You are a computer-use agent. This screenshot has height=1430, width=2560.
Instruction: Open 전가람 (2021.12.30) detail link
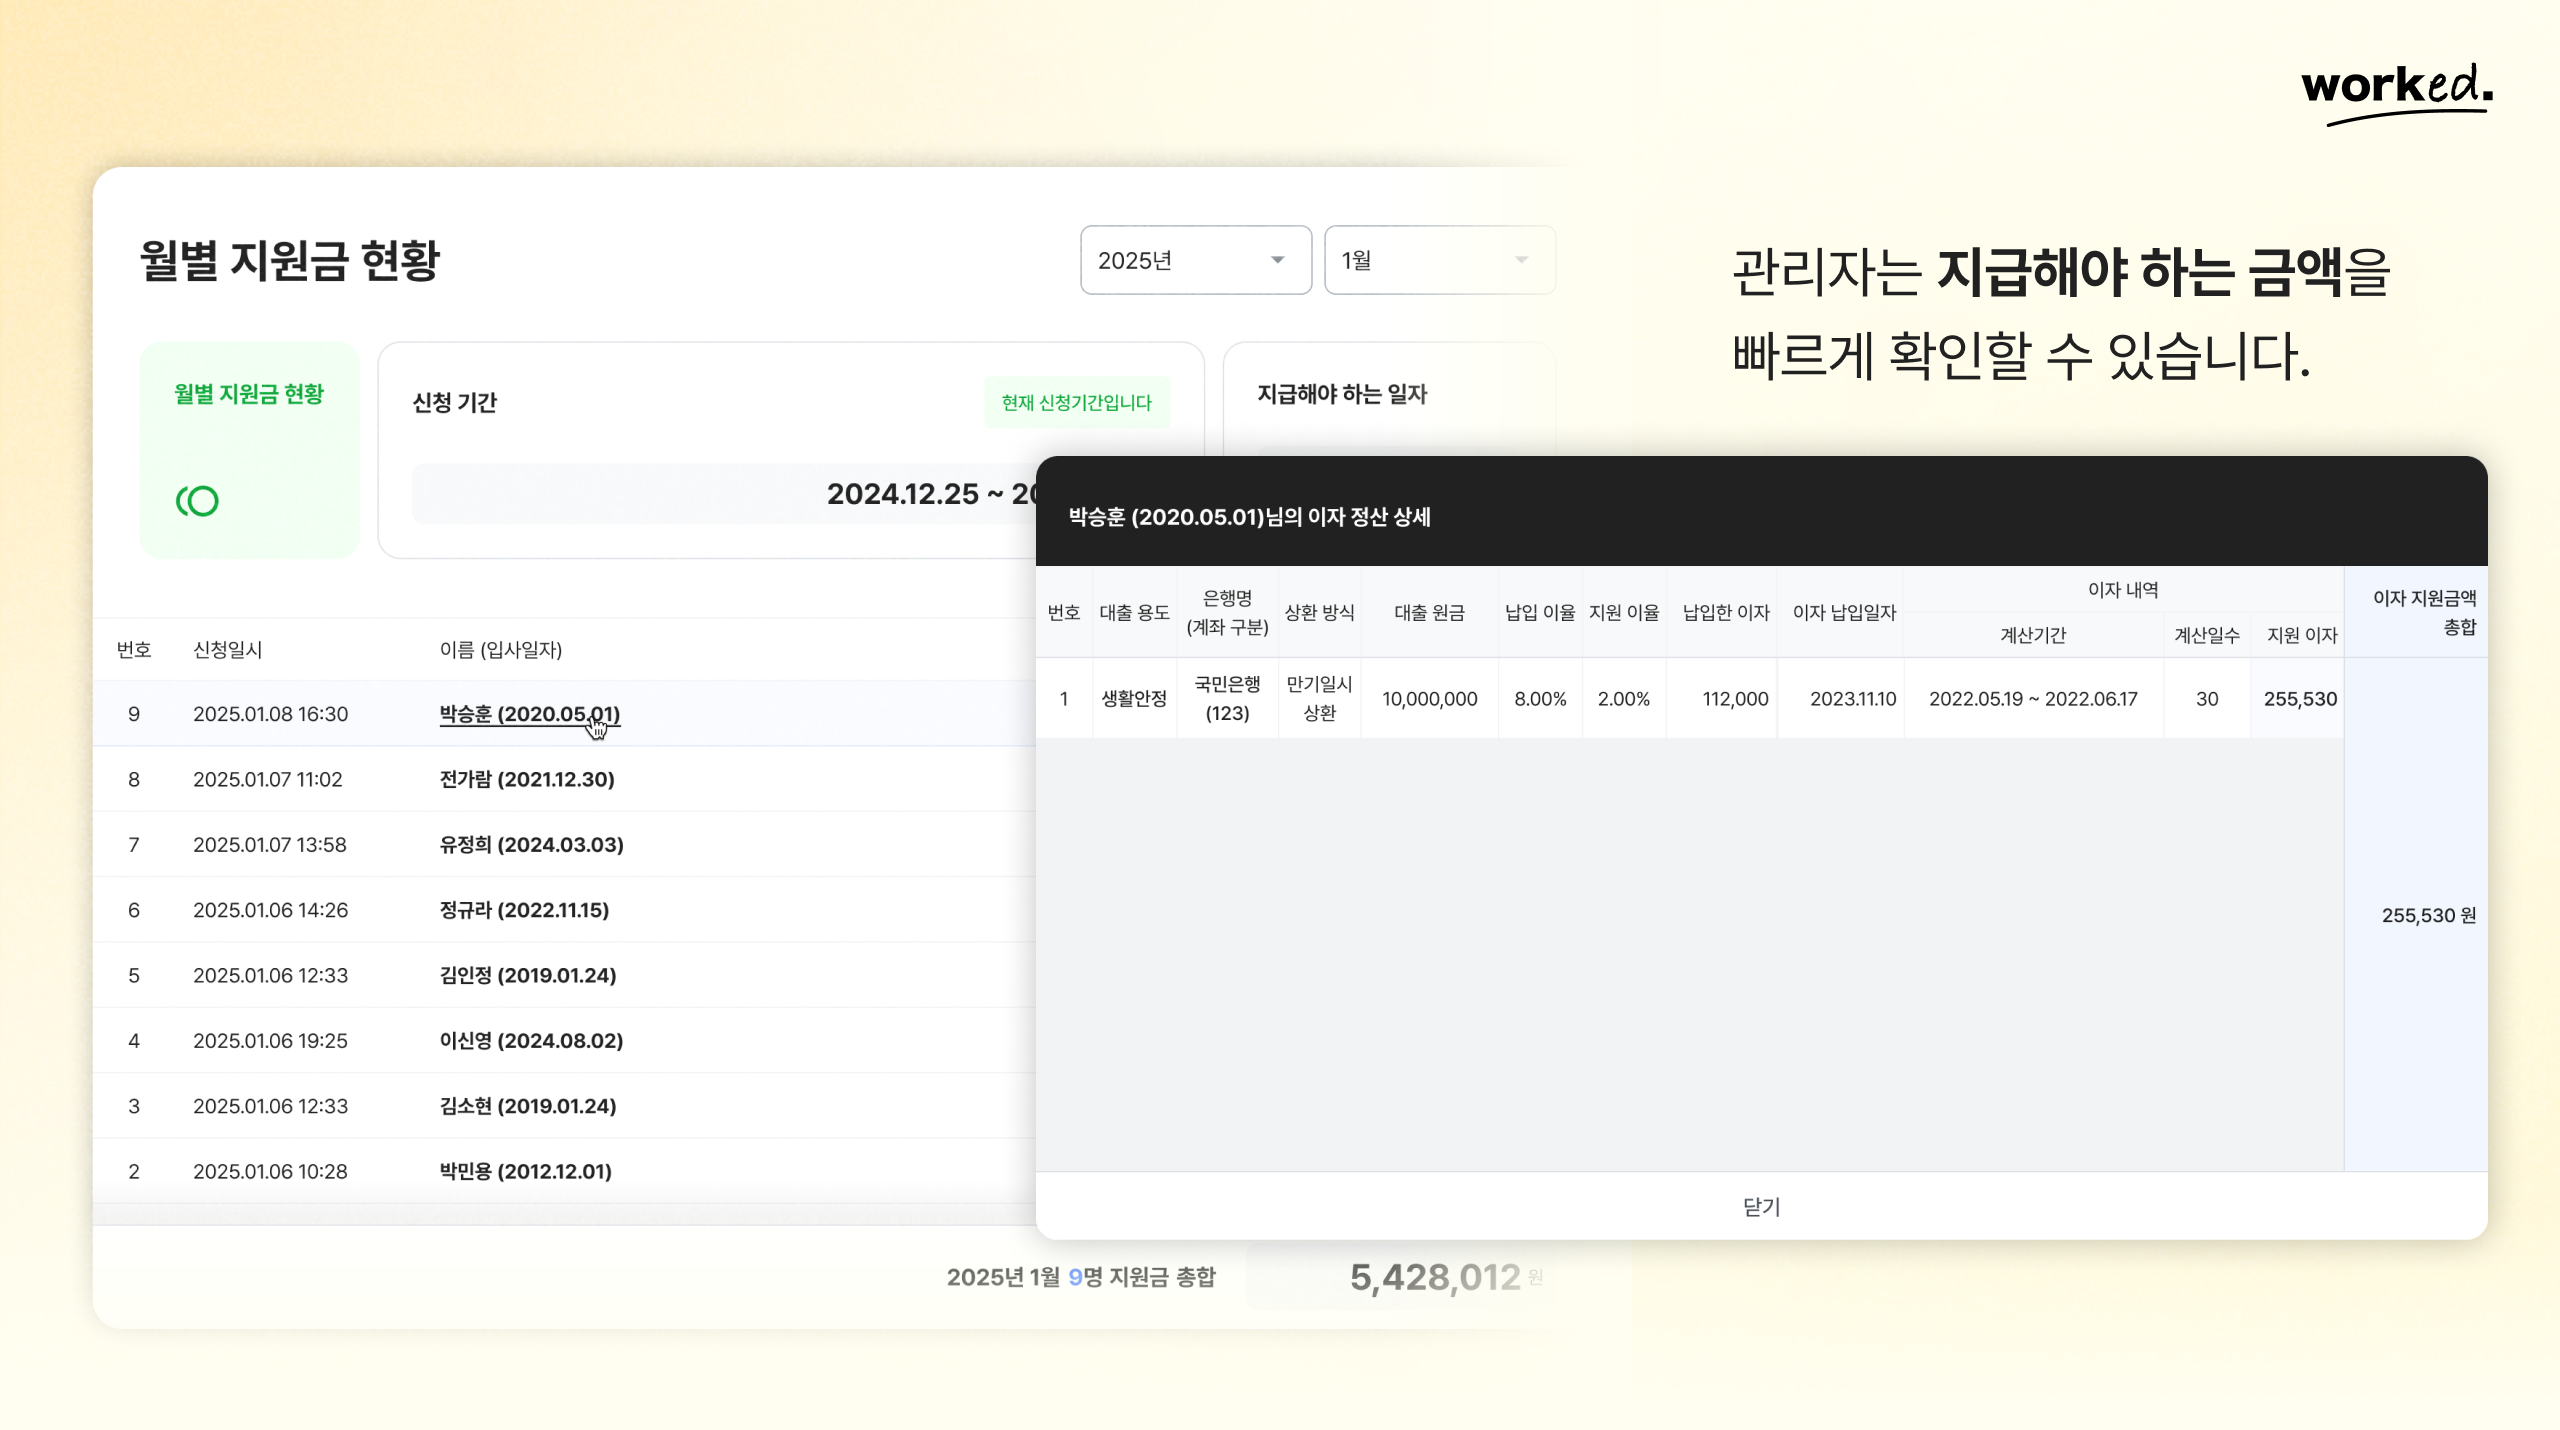[x=527, y=779]
